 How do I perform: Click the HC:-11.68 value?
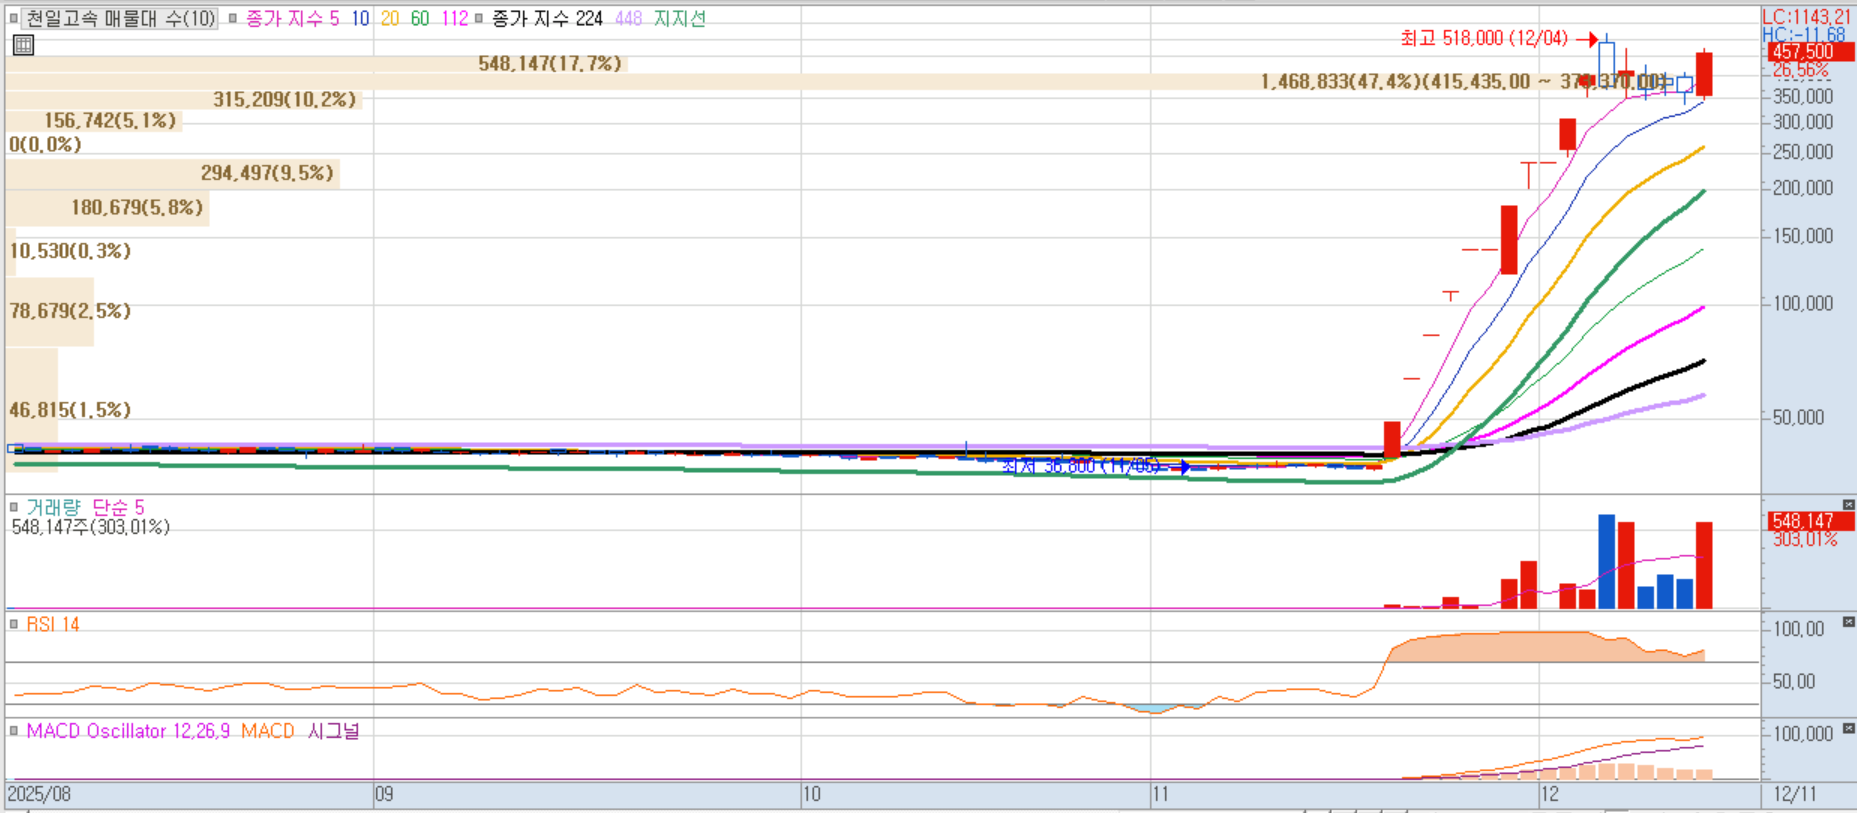pyautogui.click(x=1804, y=35)
